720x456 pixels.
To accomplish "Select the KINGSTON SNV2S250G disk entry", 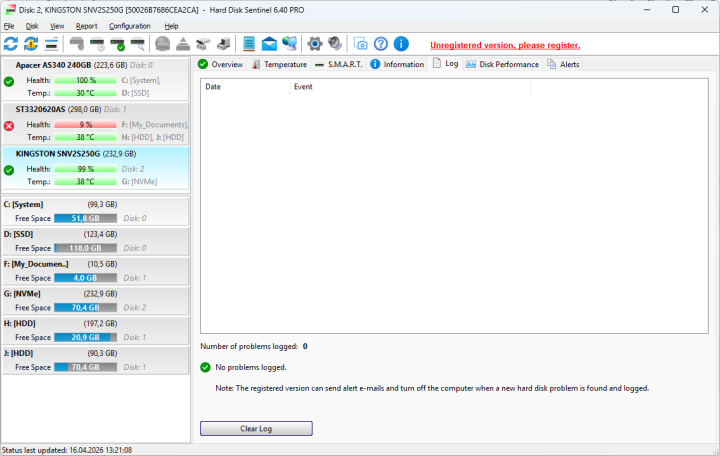I will (x=96, y=168).
